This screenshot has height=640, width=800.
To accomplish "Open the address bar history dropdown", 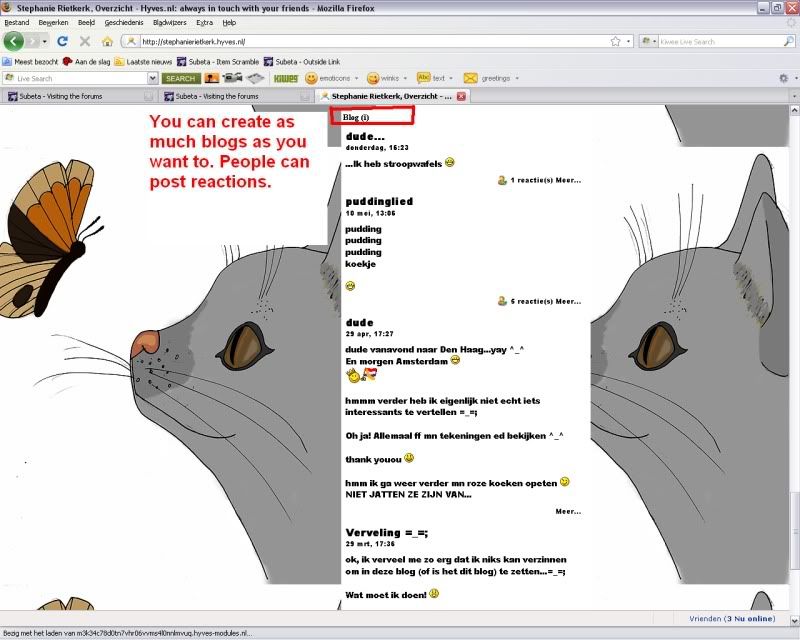I will click(629, 42).
